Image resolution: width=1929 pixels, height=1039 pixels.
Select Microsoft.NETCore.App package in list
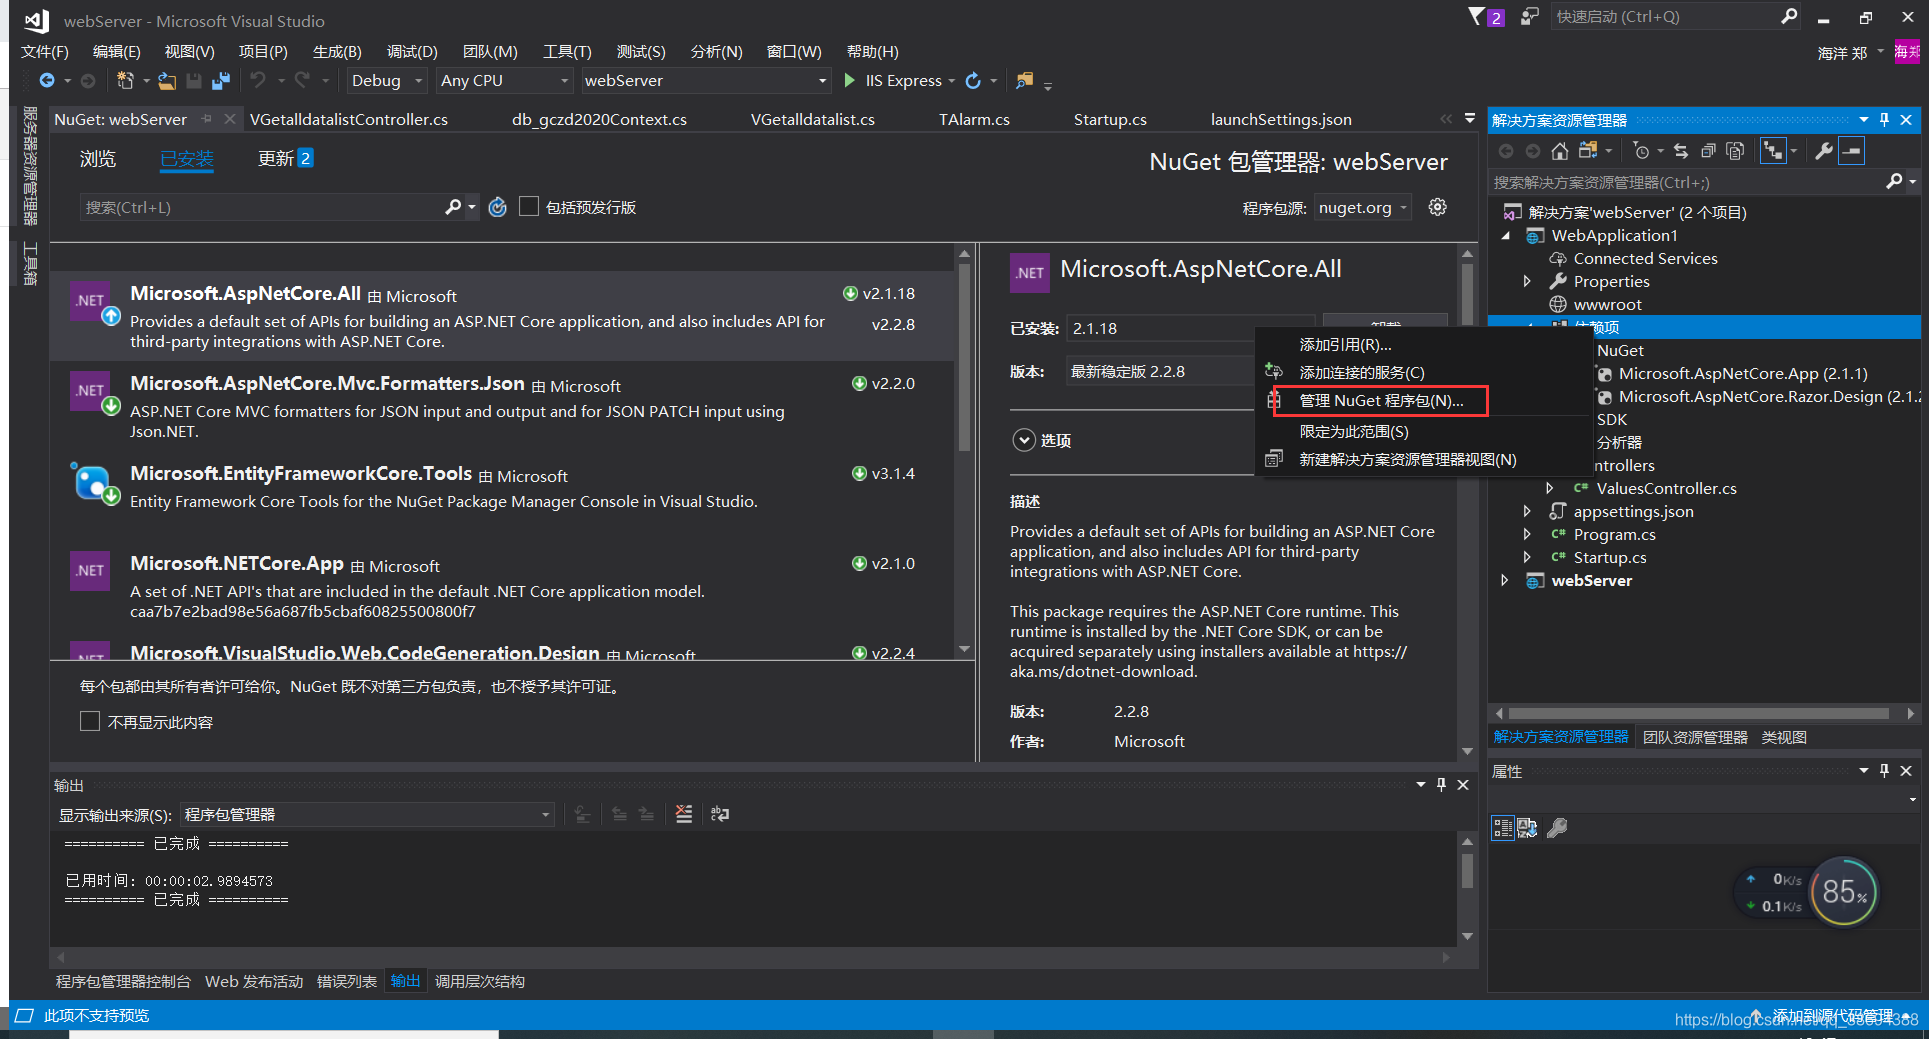point(500,586)
